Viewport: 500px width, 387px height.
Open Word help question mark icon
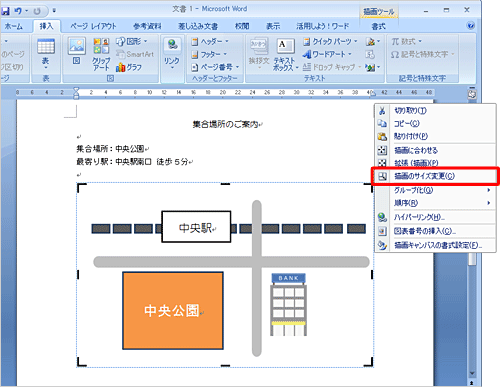pos(471,26)
